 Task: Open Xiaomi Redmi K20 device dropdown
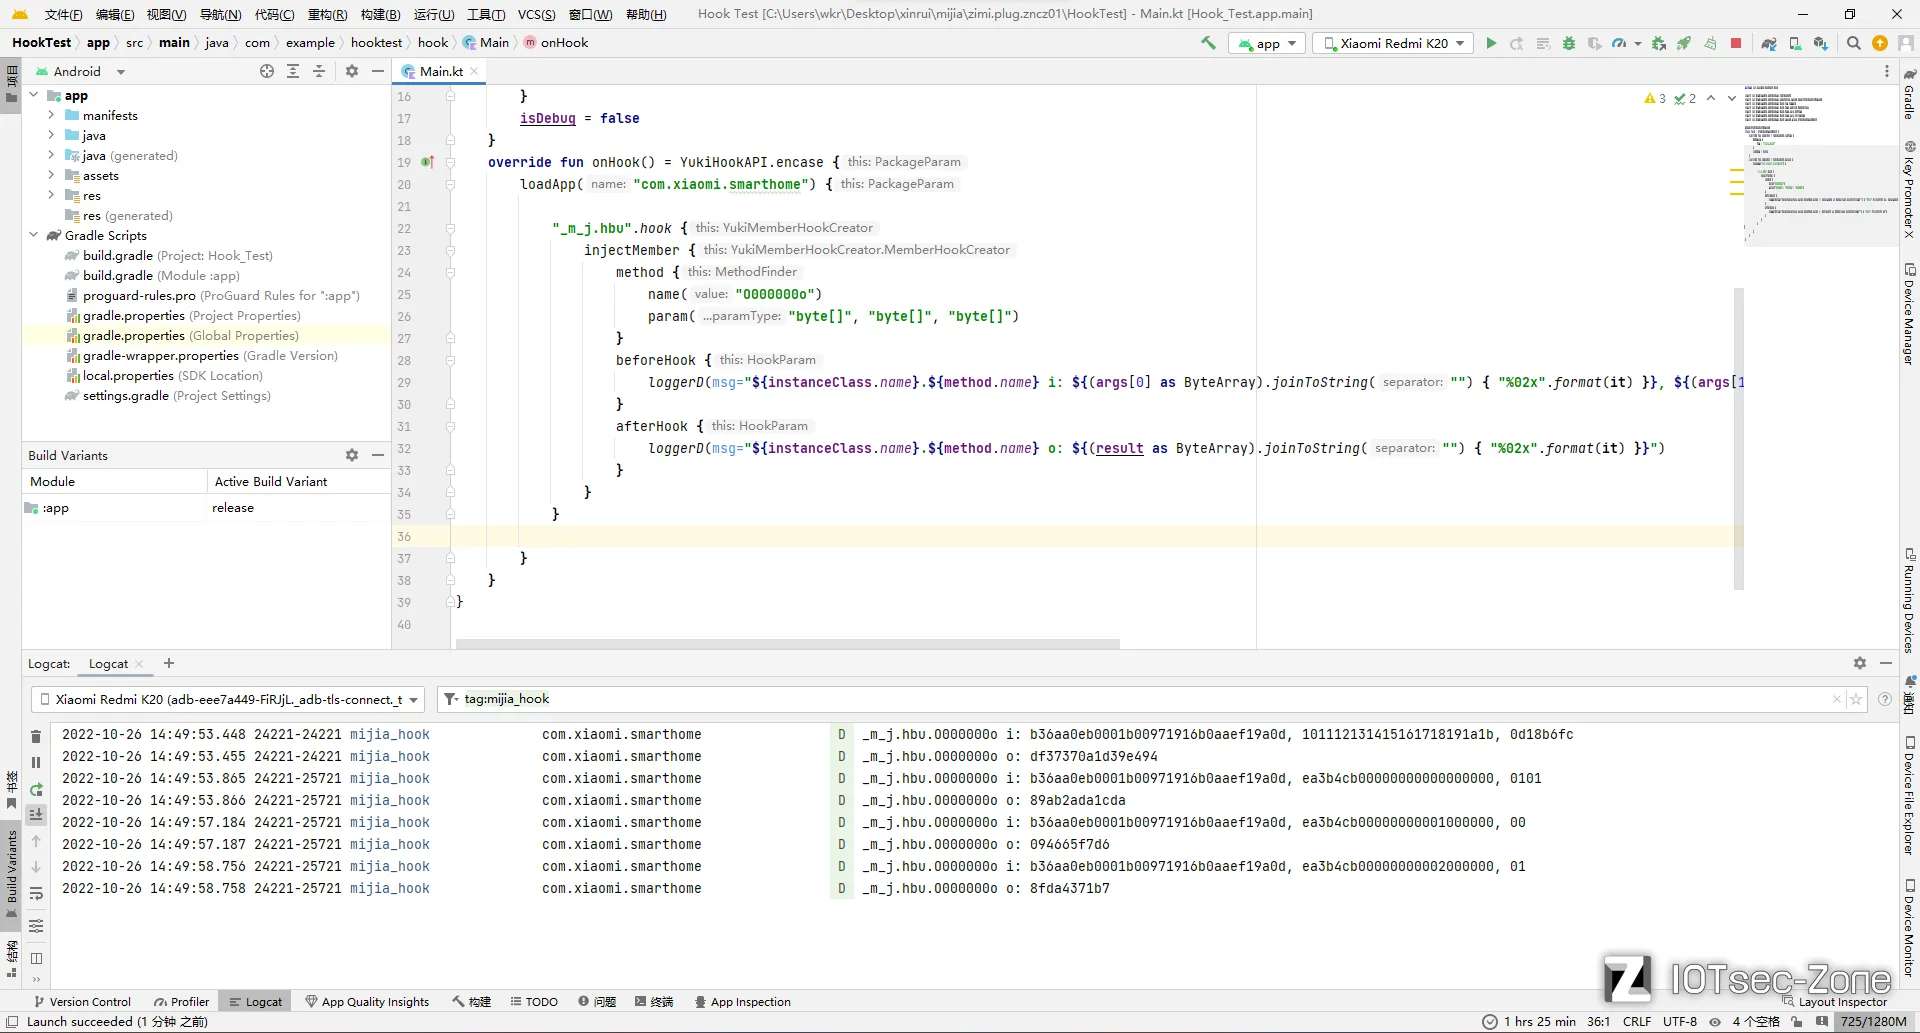coord(1393,43)
